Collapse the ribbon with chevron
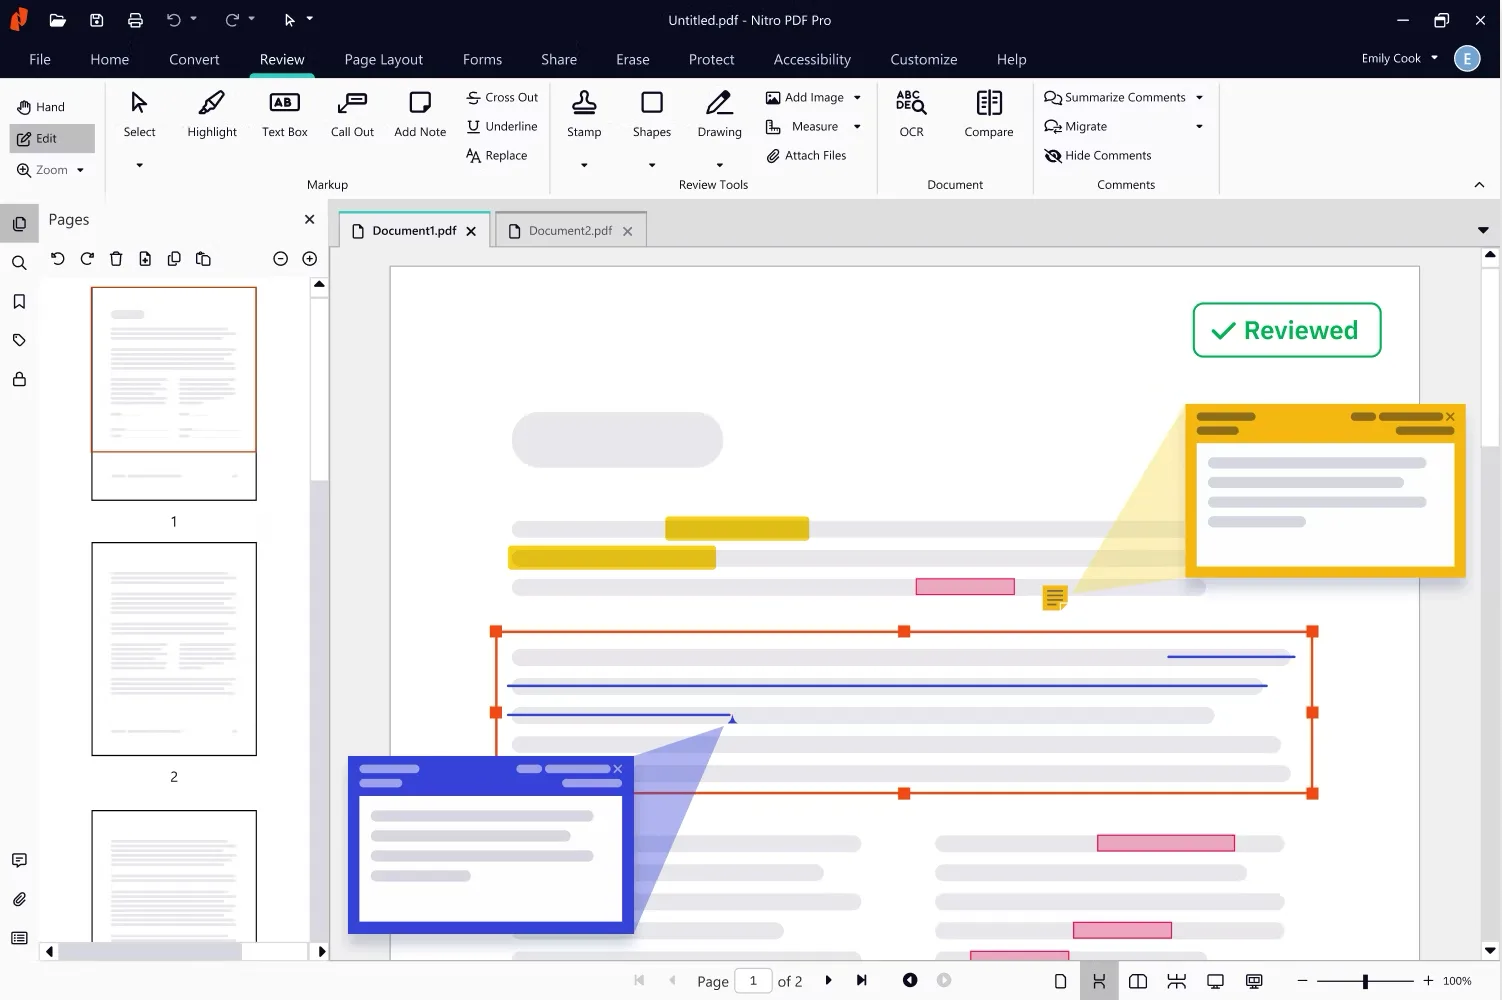The image size is (1502, 1000). 1479,185
